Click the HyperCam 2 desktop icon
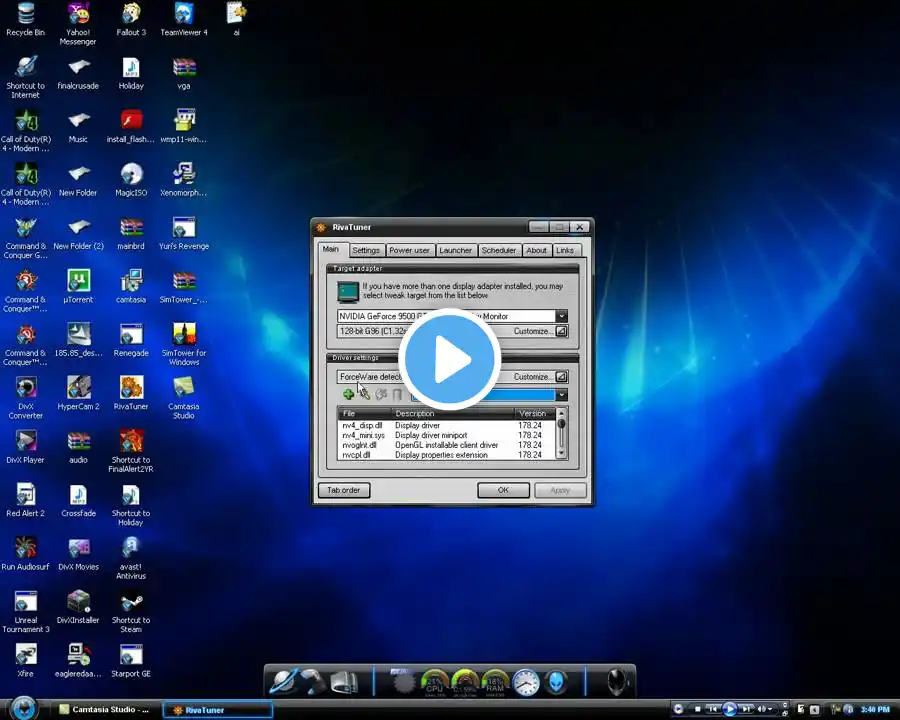The height and width of the screenshot is (720, 900). [79, 394]
